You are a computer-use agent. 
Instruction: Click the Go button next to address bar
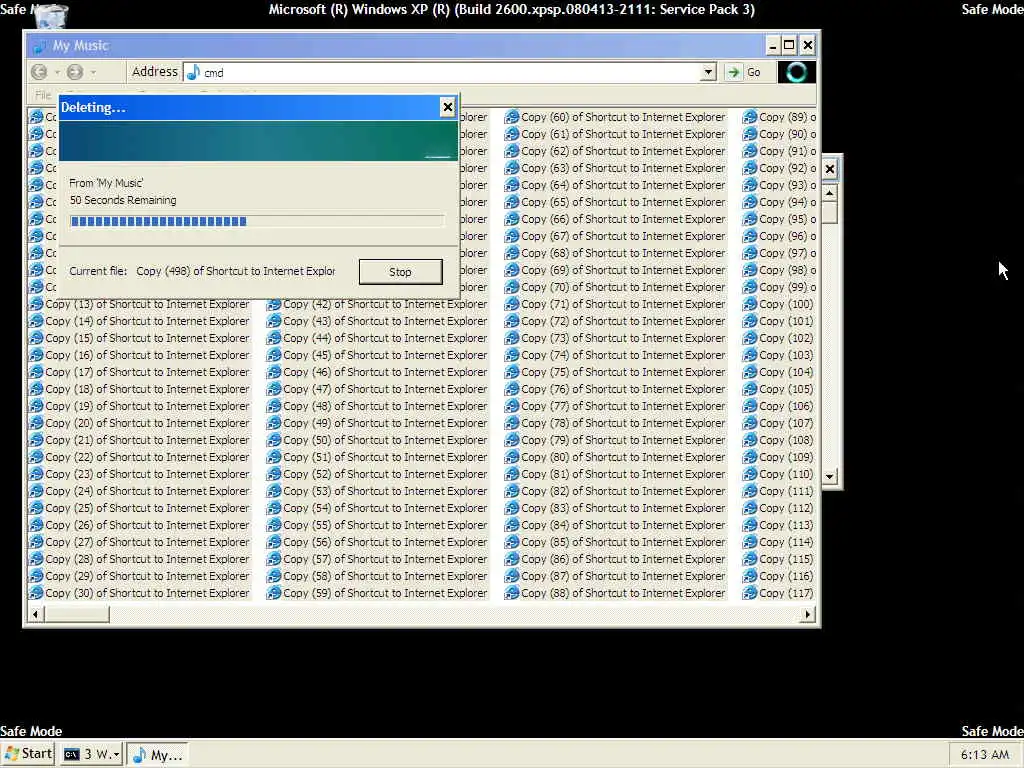click(x=745, y=72)
